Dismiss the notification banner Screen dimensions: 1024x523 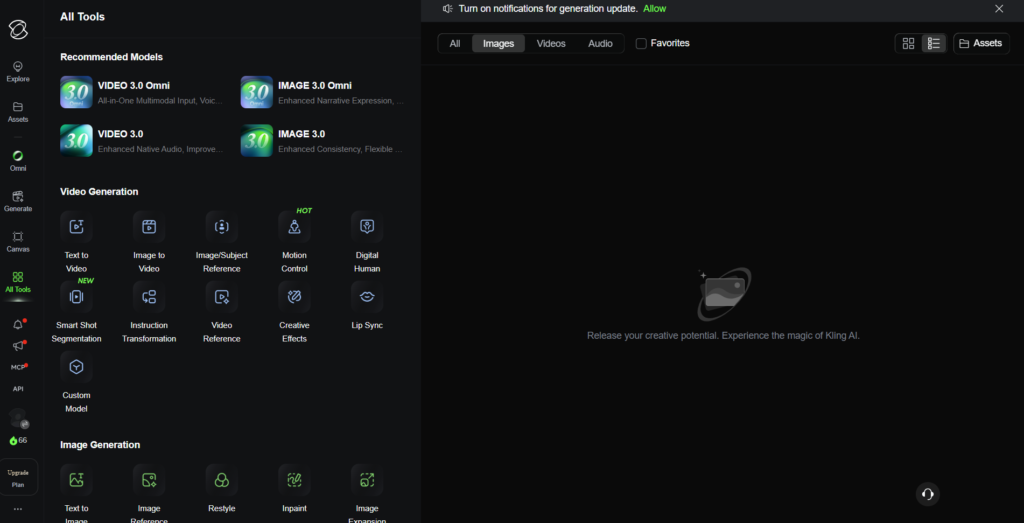click(999, 8)
